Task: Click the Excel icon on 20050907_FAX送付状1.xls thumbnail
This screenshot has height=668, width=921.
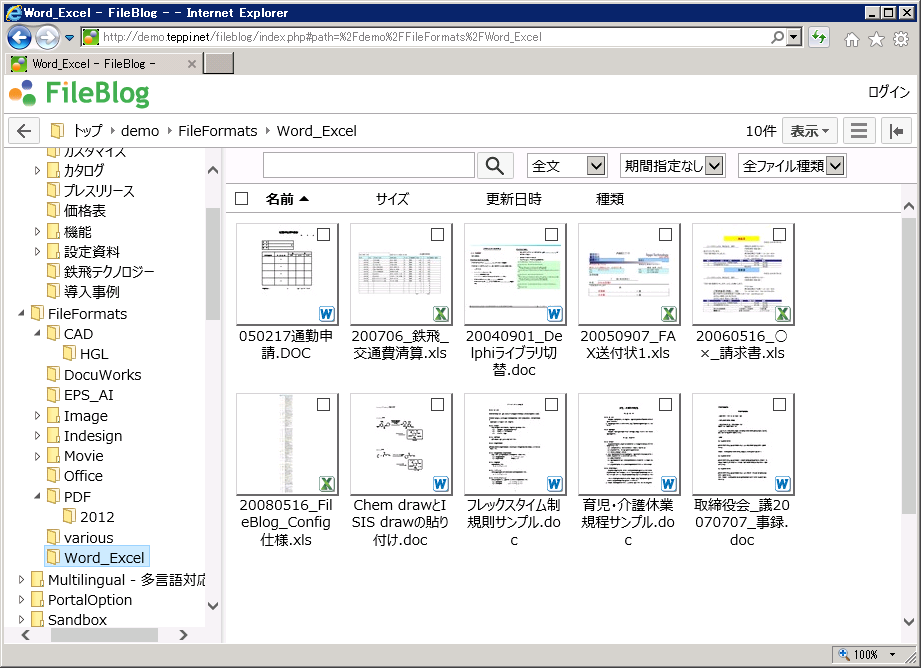Action: click(x=668, y=314)
